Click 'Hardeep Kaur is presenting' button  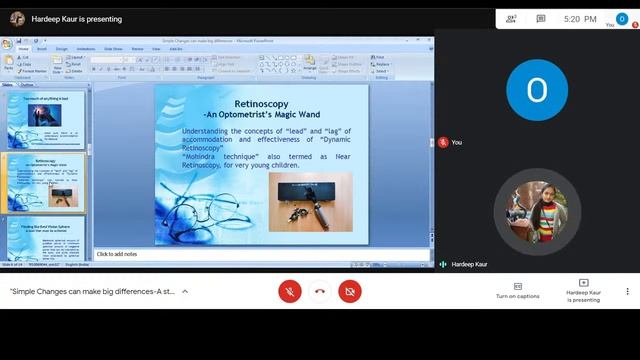583,291
